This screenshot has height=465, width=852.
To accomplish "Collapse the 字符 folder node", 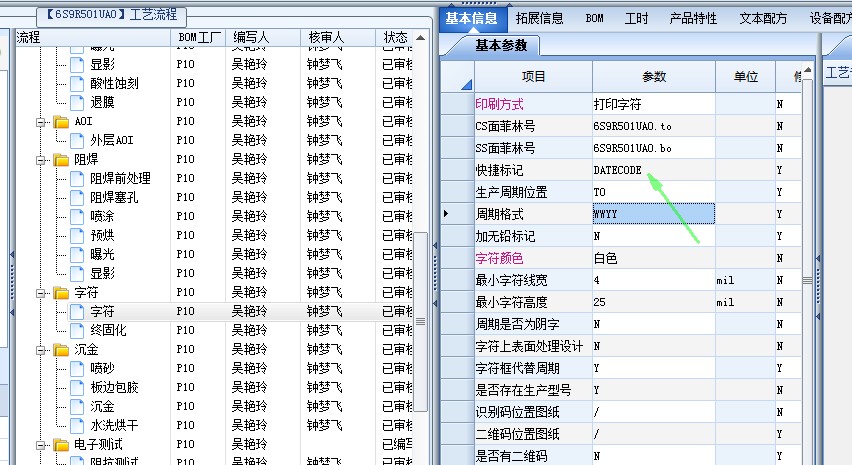I will coord(41,293).
